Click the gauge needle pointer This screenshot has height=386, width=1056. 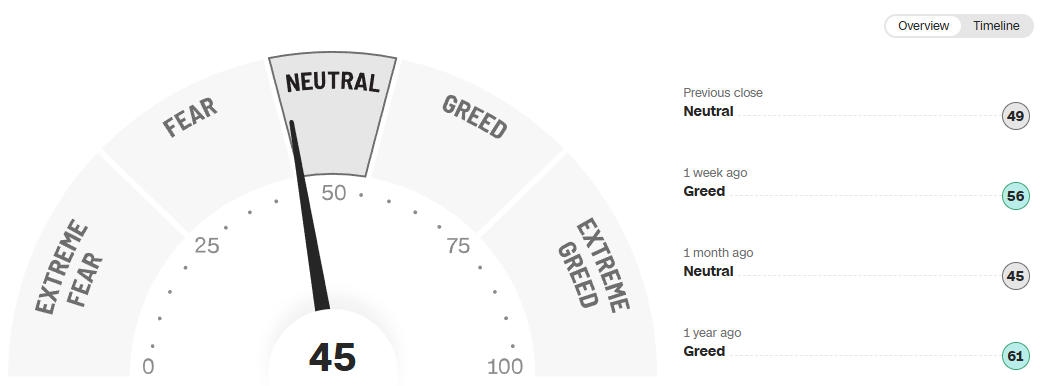tap(308, 216)
